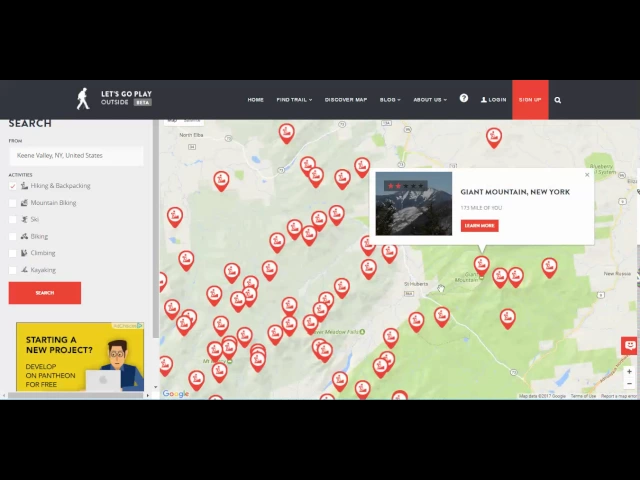The image size is (640, 480).
Task: Click the magnifier search icon in navbar
Action: (558, 100)
